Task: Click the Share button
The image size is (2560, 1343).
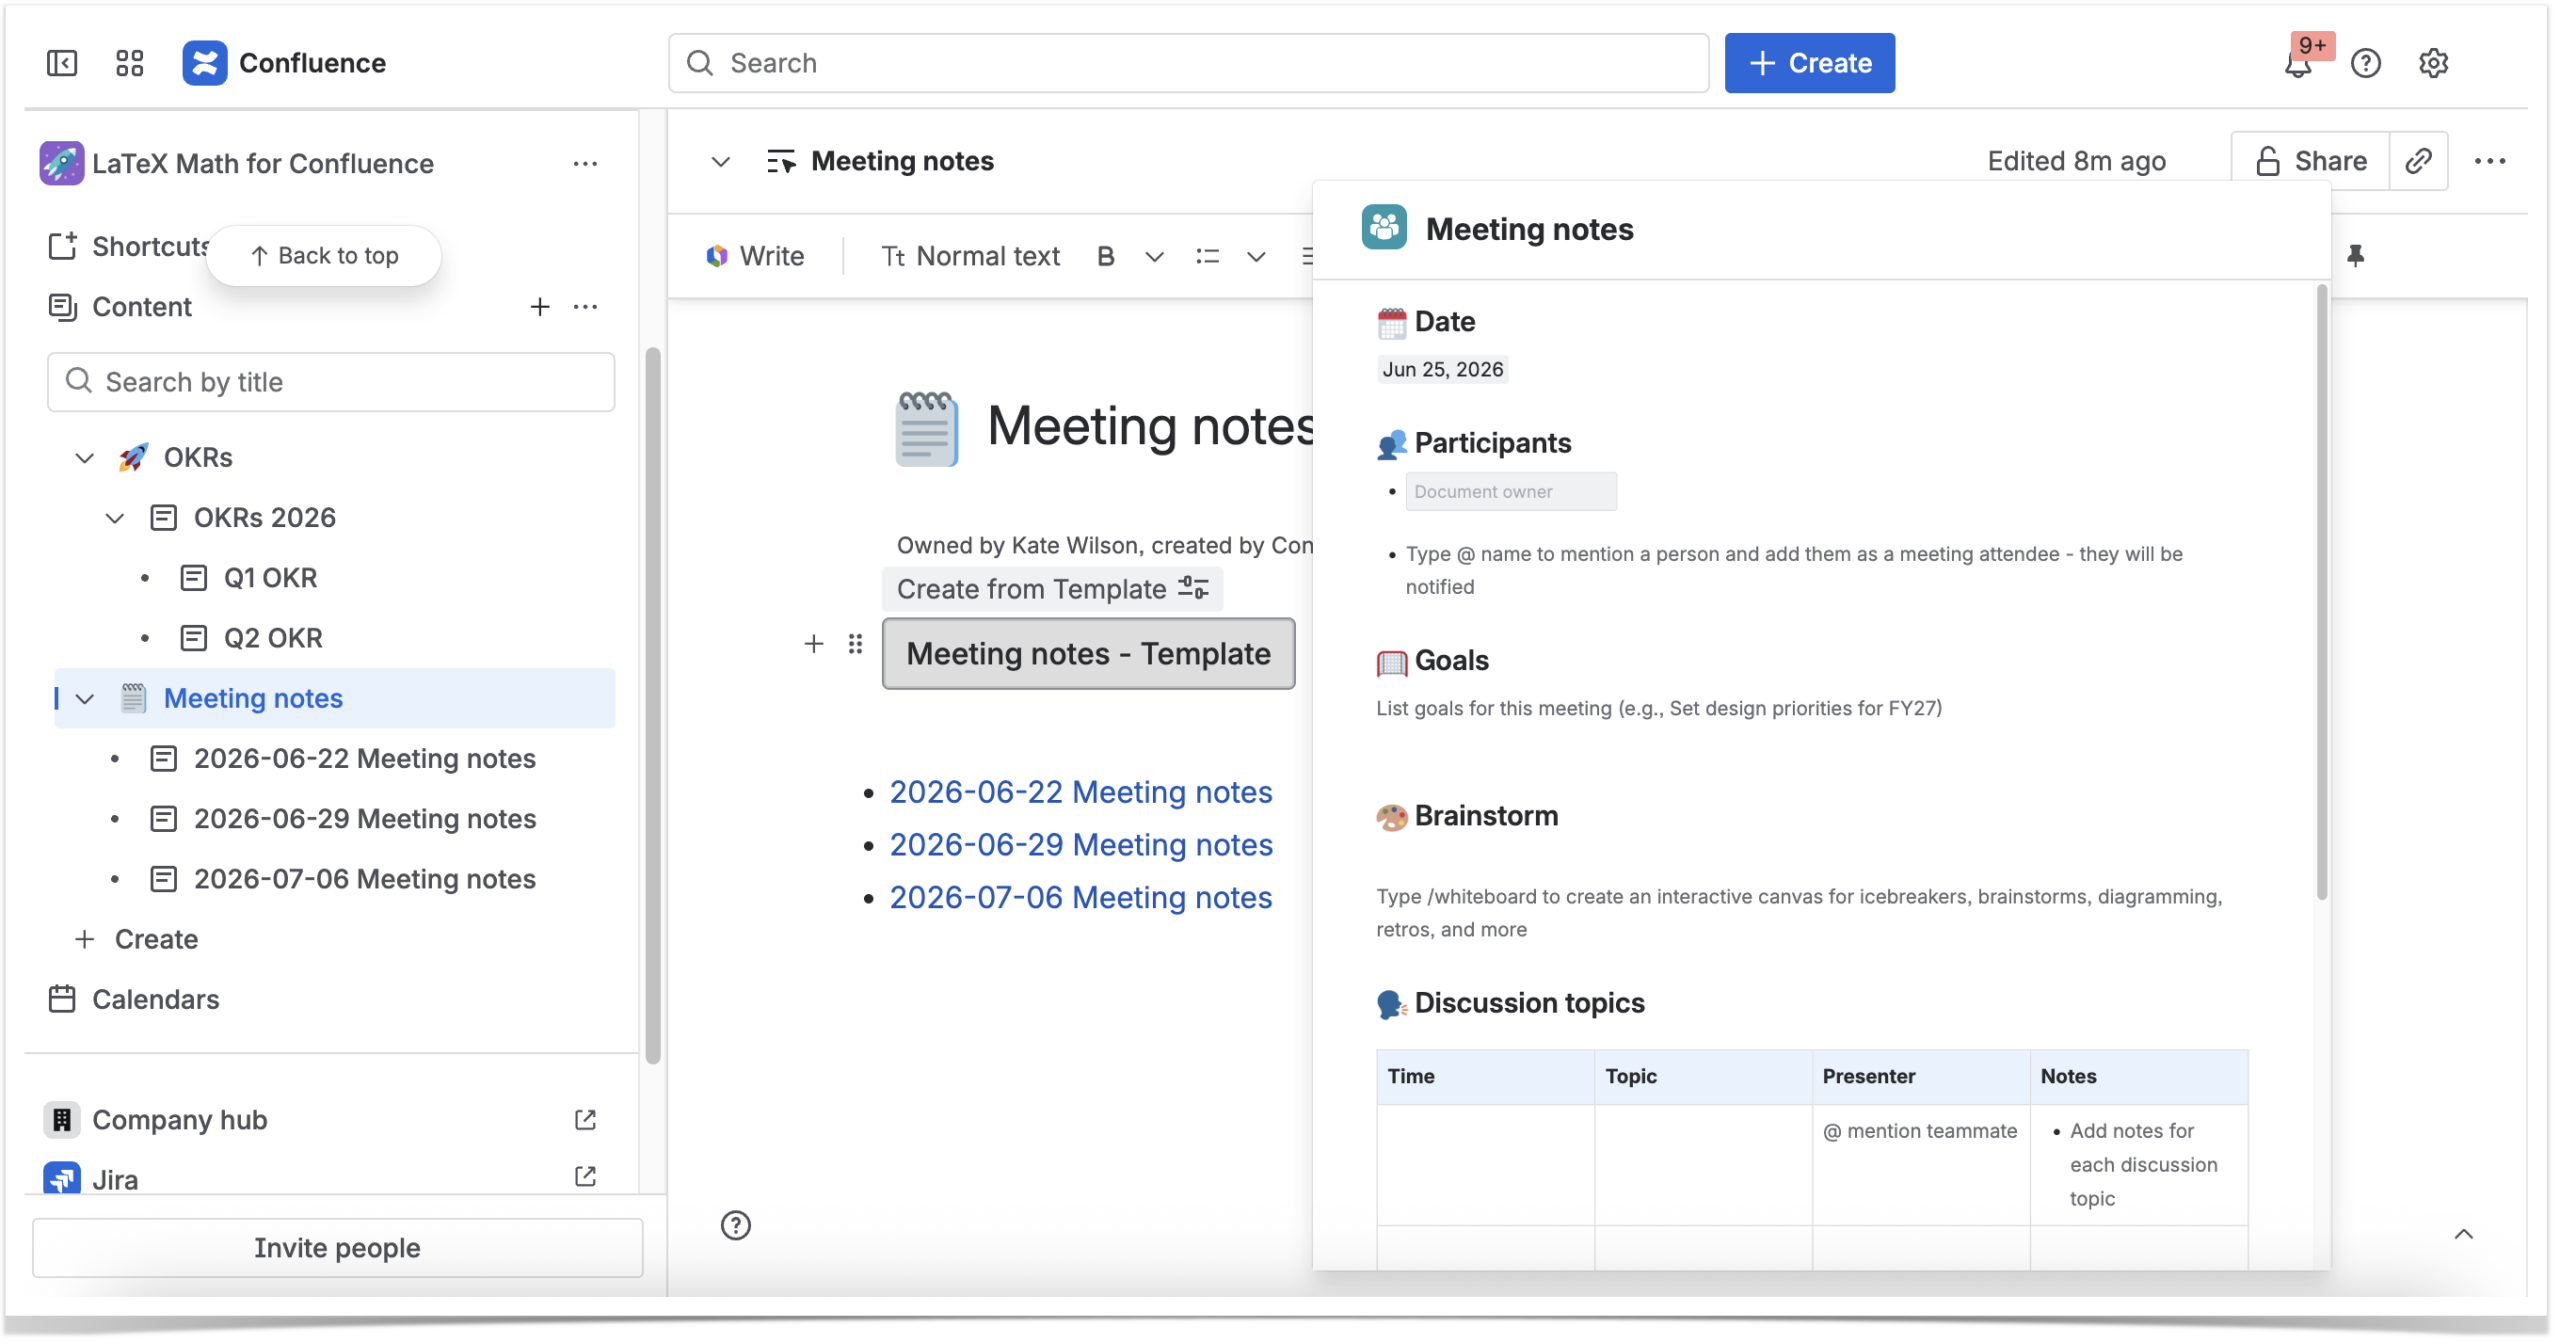Action: click(x=2310, y=161)
